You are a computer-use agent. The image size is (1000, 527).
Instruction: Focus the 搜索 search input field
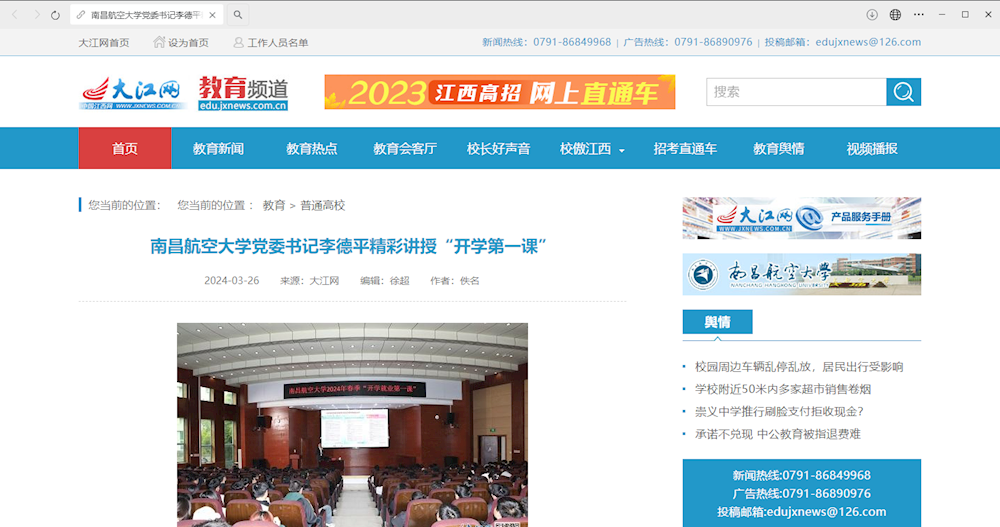pyautogui.click(x=795, y=92)
